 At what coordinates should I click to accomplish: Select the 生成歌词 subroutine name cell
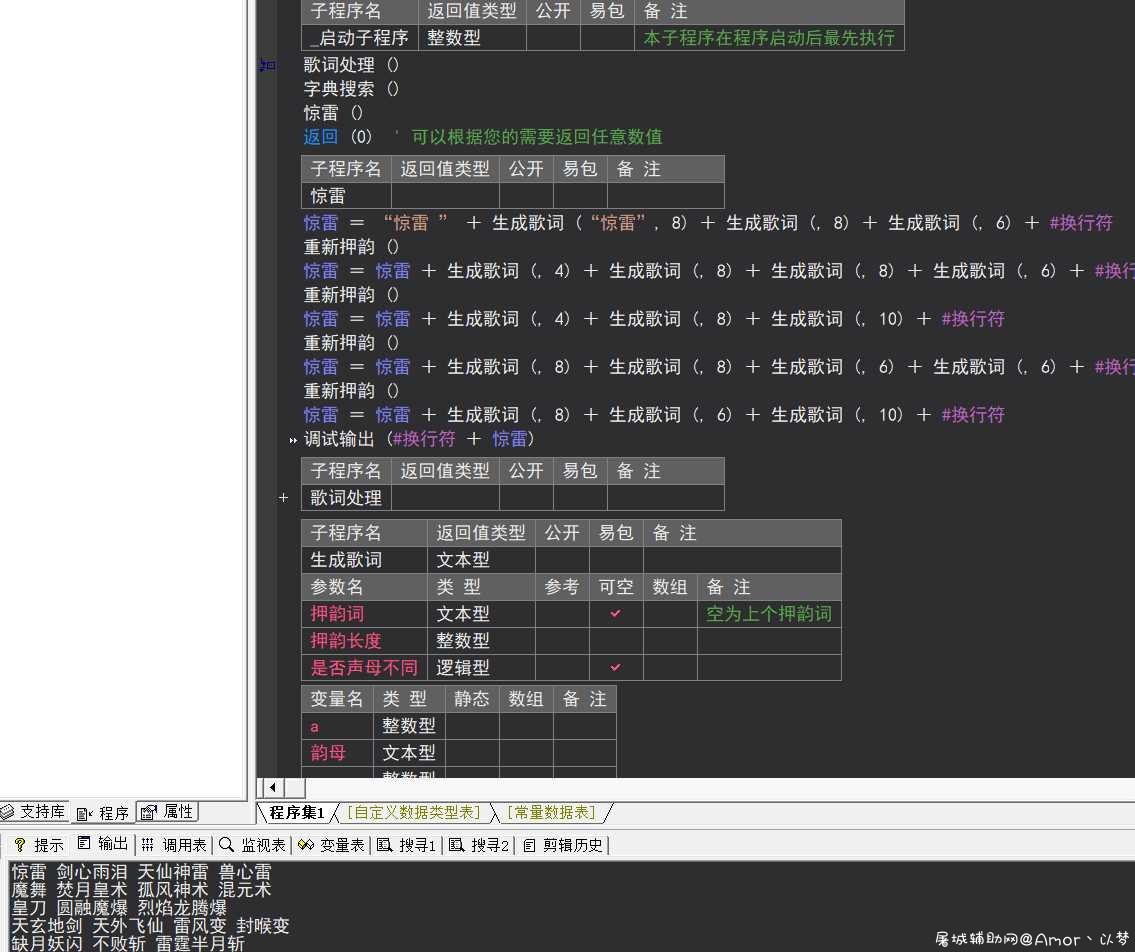pyautogui.click(x=364, y=560)
